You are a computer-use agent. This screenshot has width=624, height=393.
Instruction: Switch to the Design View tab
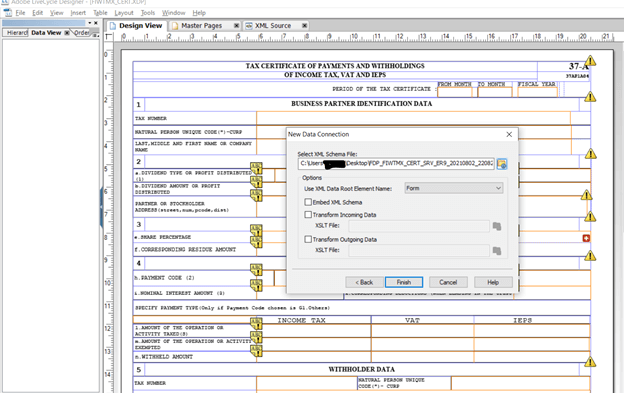[x=136, y=25]
